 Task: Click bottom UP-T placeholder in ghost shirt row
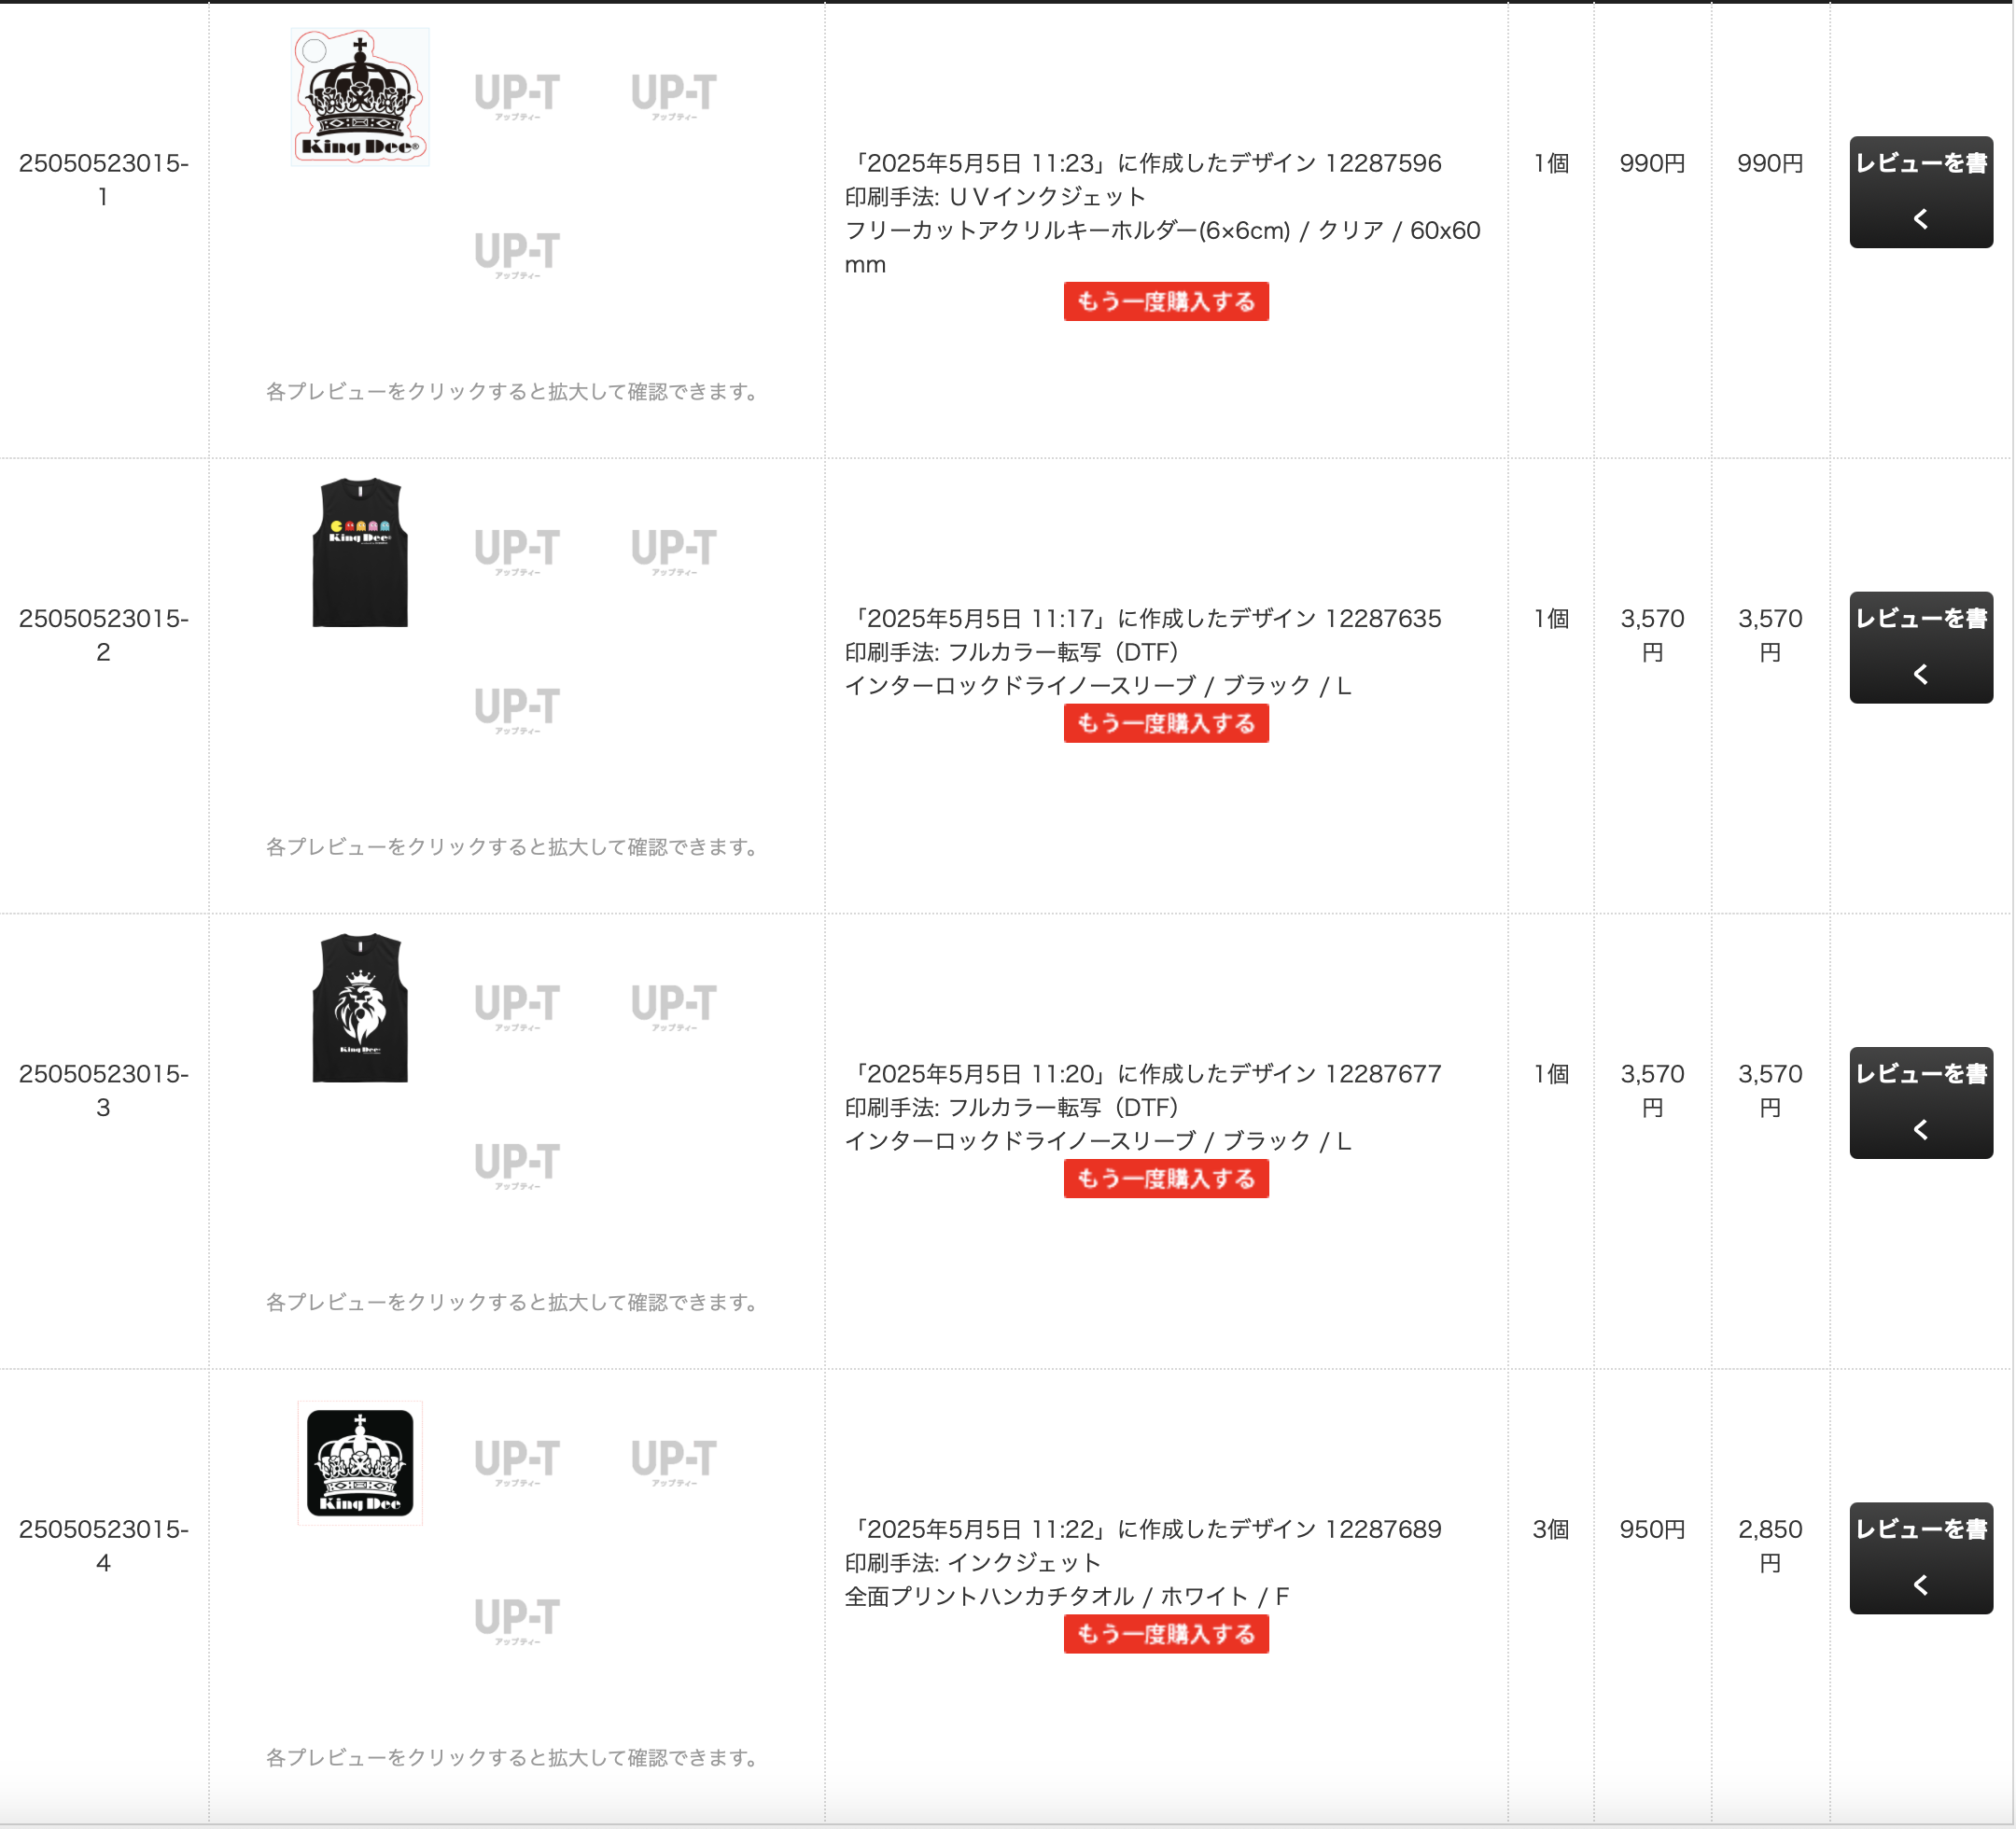(517, 710)
